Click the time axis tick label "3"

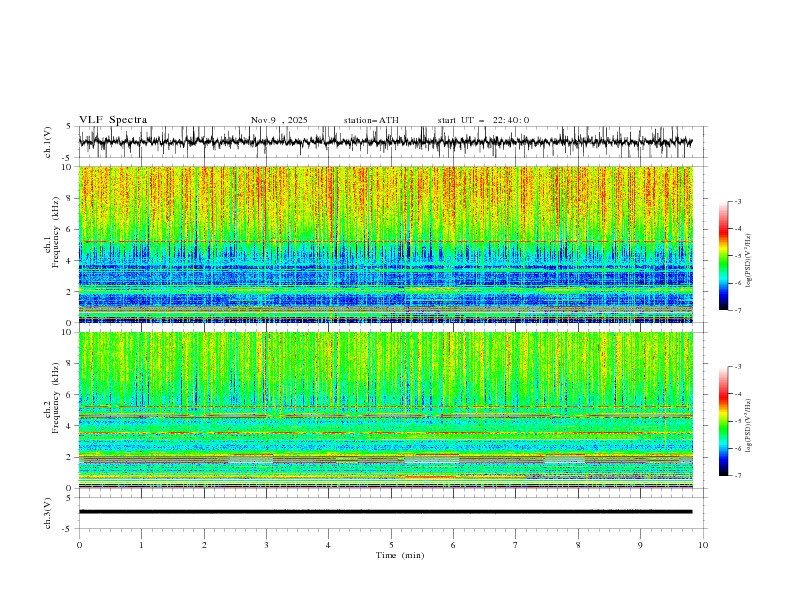pos(266,545)
